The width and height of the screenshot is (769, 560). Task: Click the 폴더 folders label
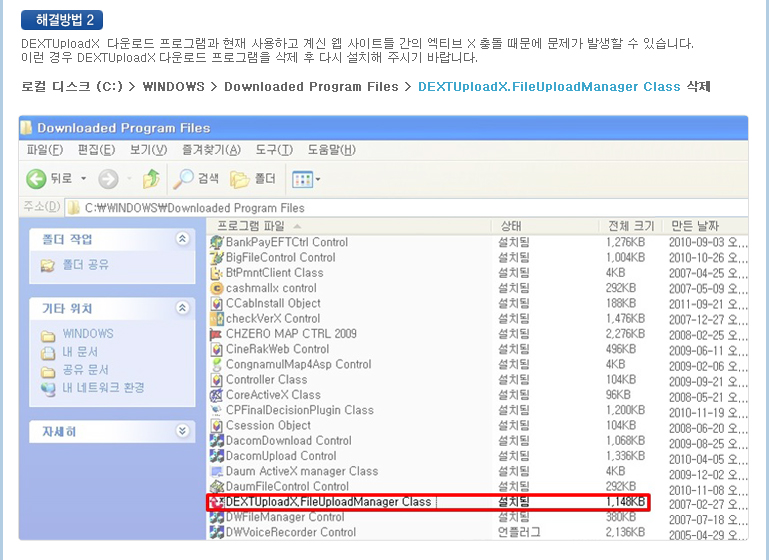tap(265, 178)
